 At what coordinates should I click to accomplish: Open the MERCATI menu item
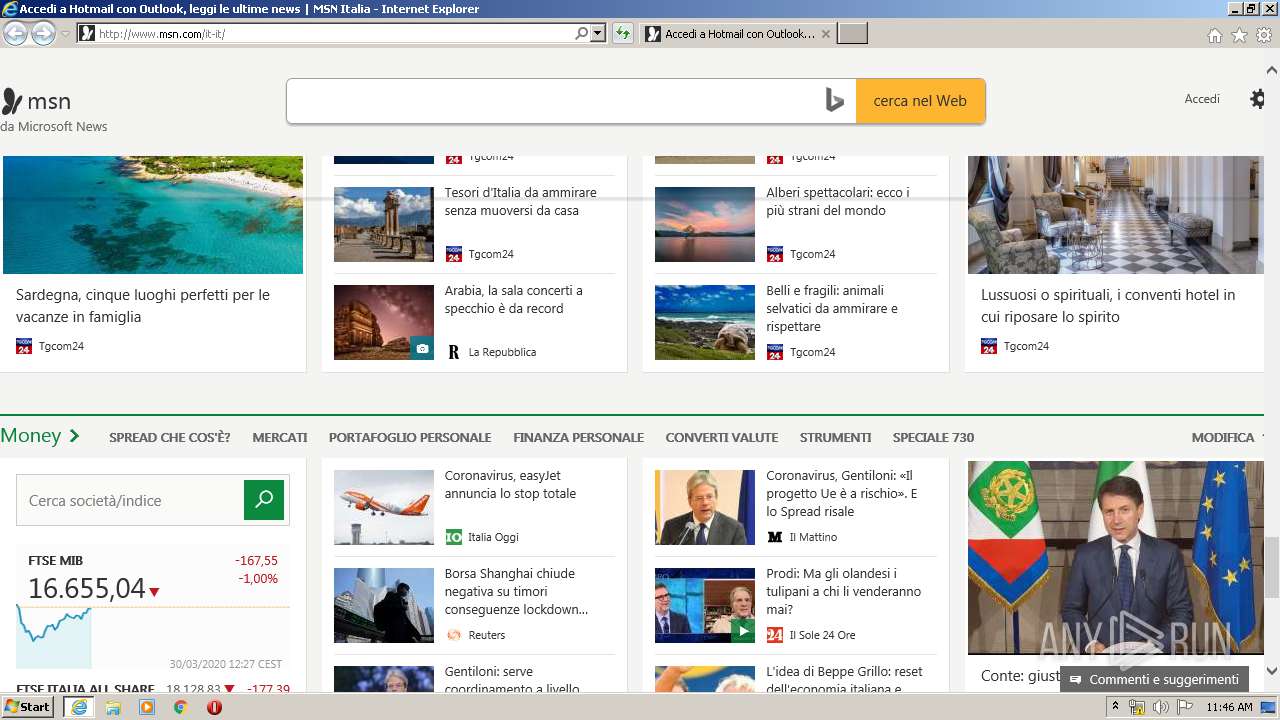pyautogui.click(x=280, y=437)
